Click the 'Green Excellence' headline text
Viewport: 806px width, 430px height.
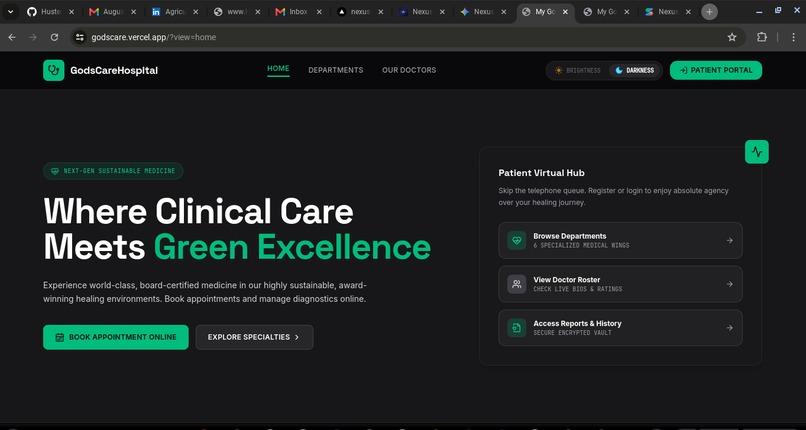[x=292, y=247]
